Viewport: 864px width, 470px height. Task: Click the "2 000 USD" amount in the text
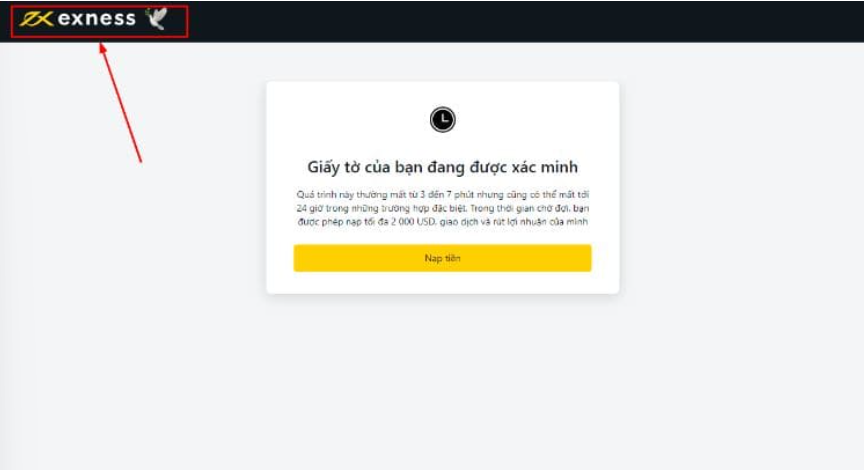(413, 222)
